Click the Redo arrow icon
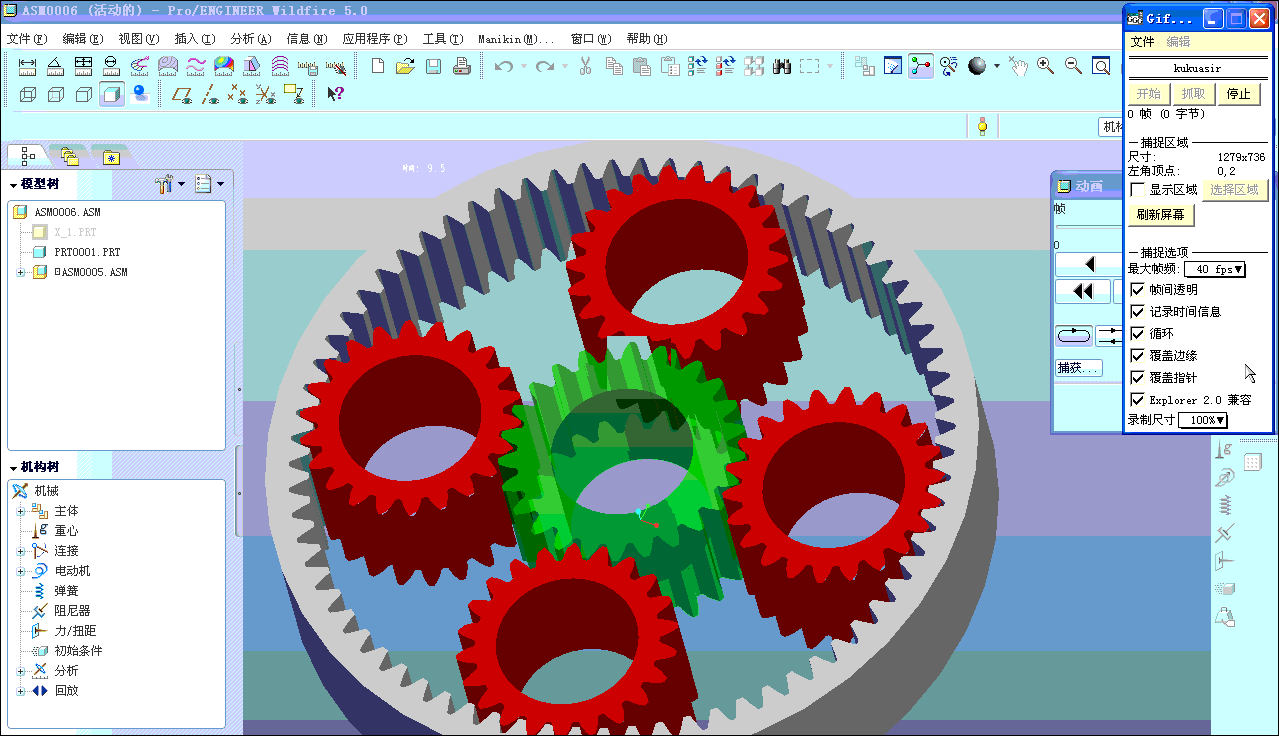The height and width of the screenshot is (736, 1279). pyautogui.click(x=544, y=66)
